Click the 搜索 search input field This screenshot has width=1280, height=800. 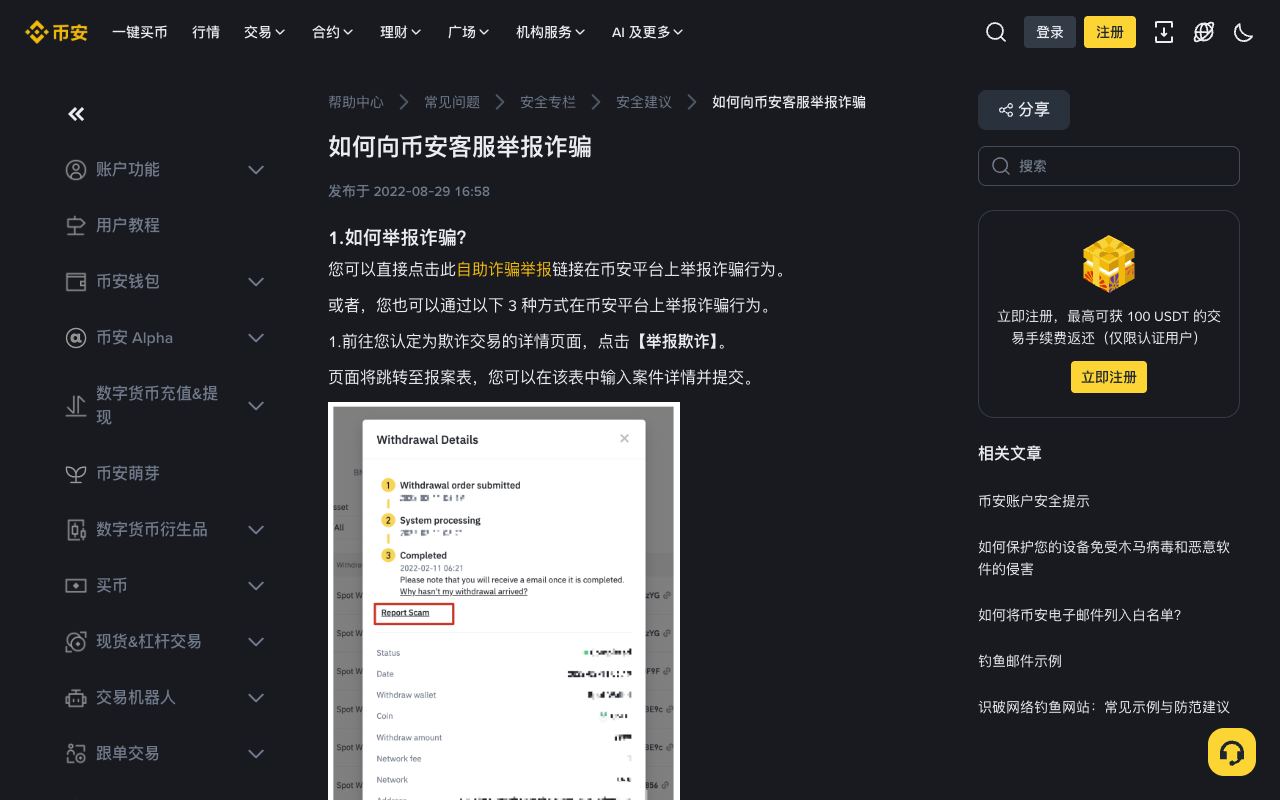tap(1109, 166)
